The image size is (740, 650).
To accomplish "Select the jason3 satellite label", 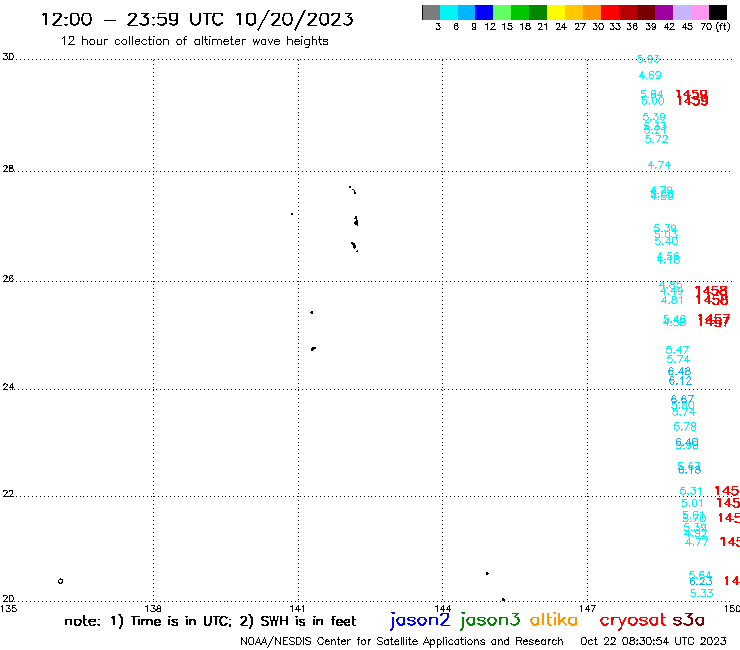I will click(x=490, y=620).
